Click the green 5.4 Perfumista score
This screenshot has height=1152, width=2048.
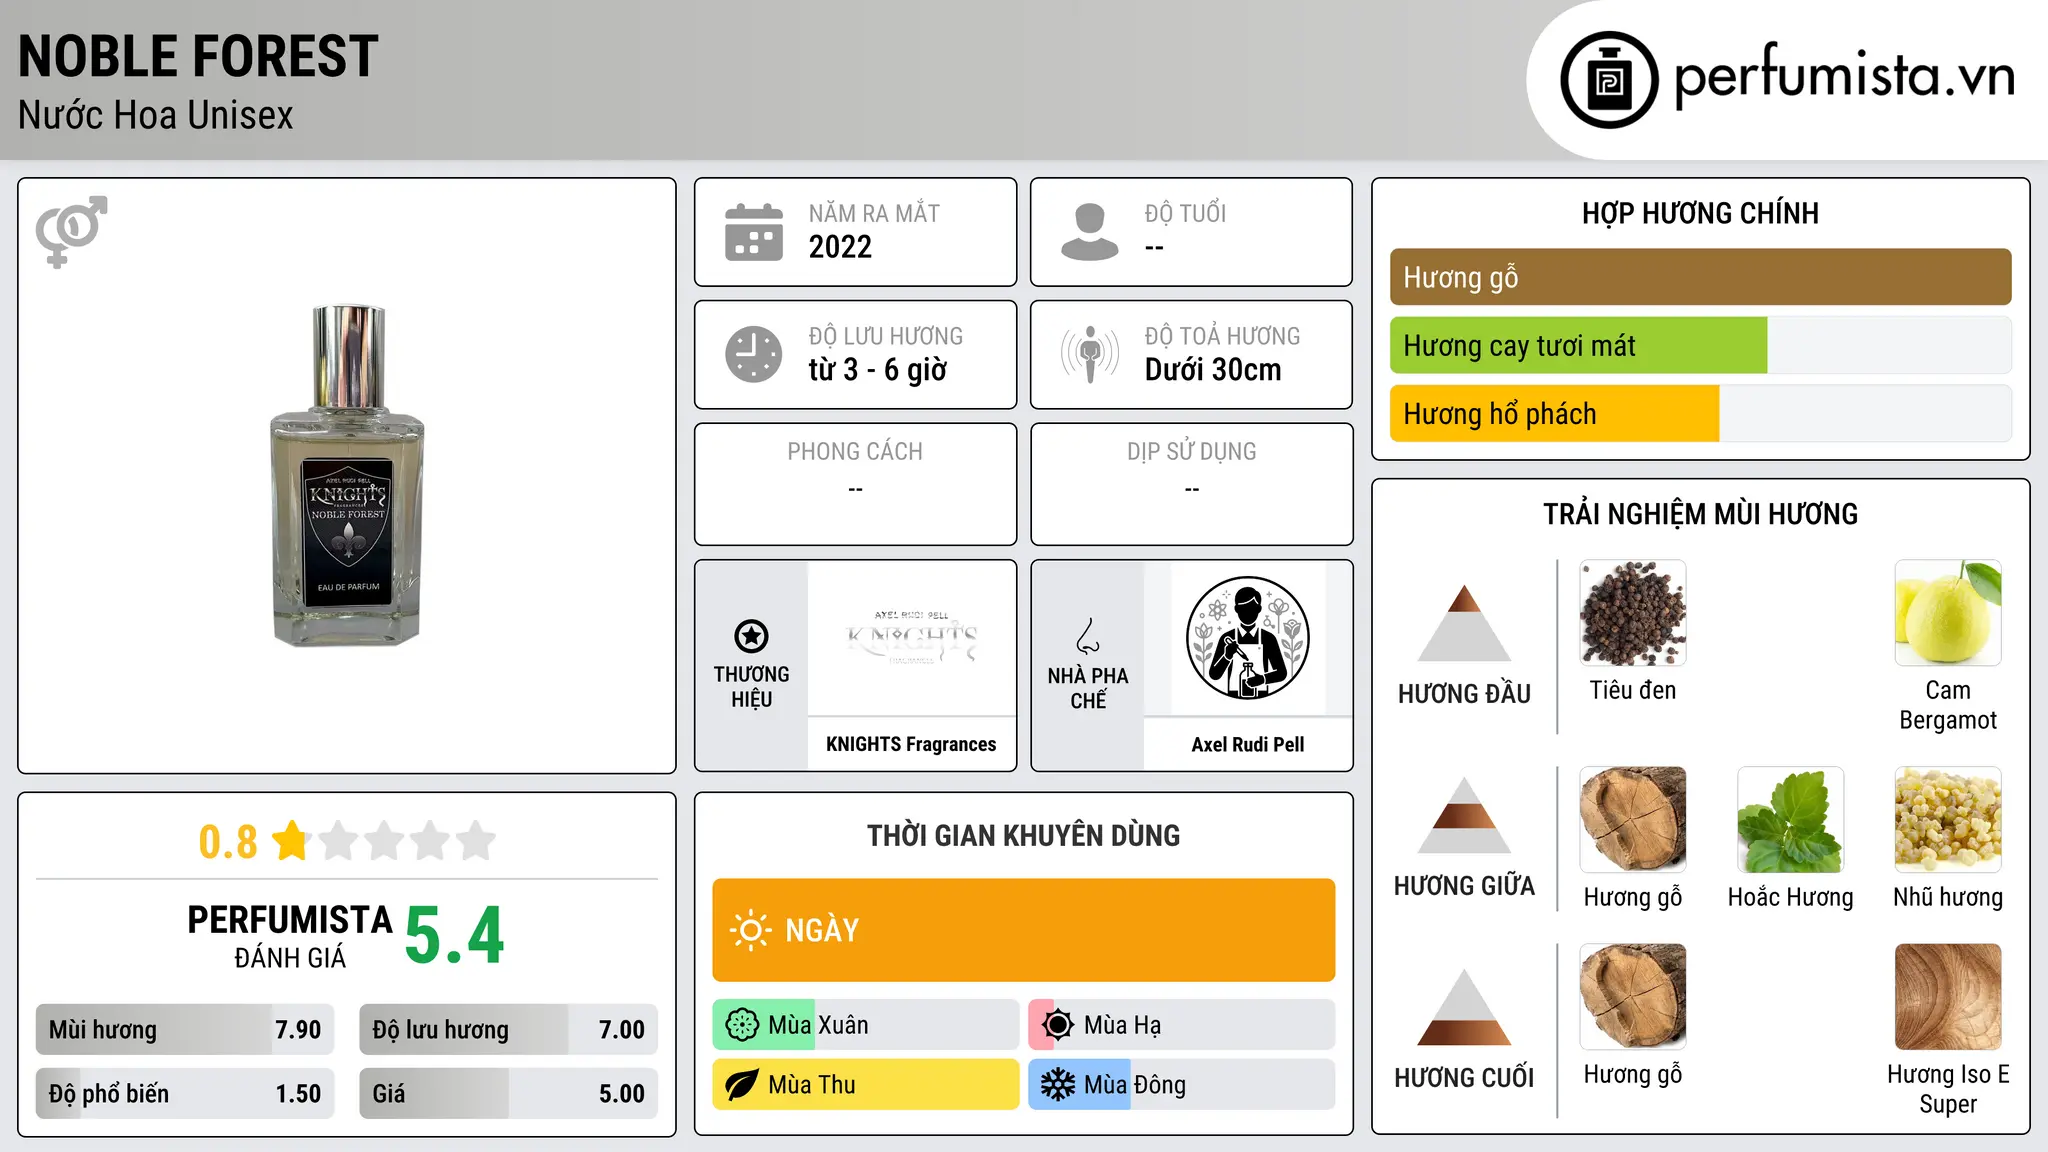tap(455, 936)
